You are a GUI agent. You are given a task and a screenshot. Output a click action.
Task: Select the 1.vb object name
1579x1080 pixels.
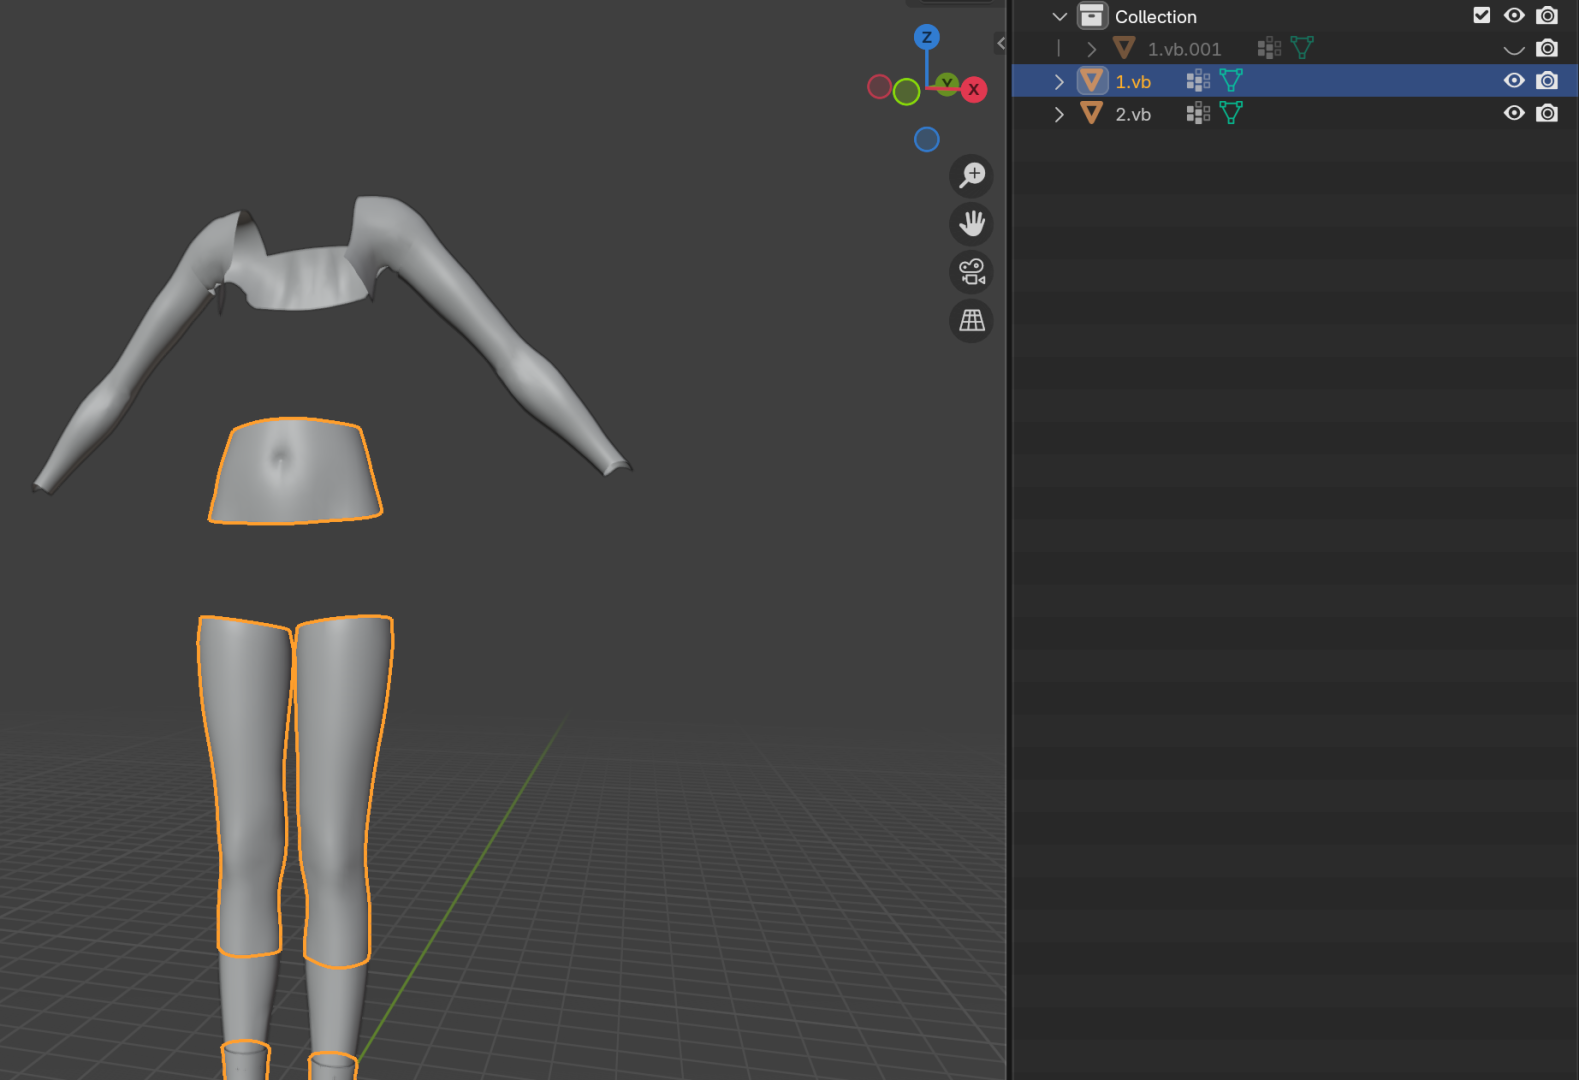(x=1133, y=82)
